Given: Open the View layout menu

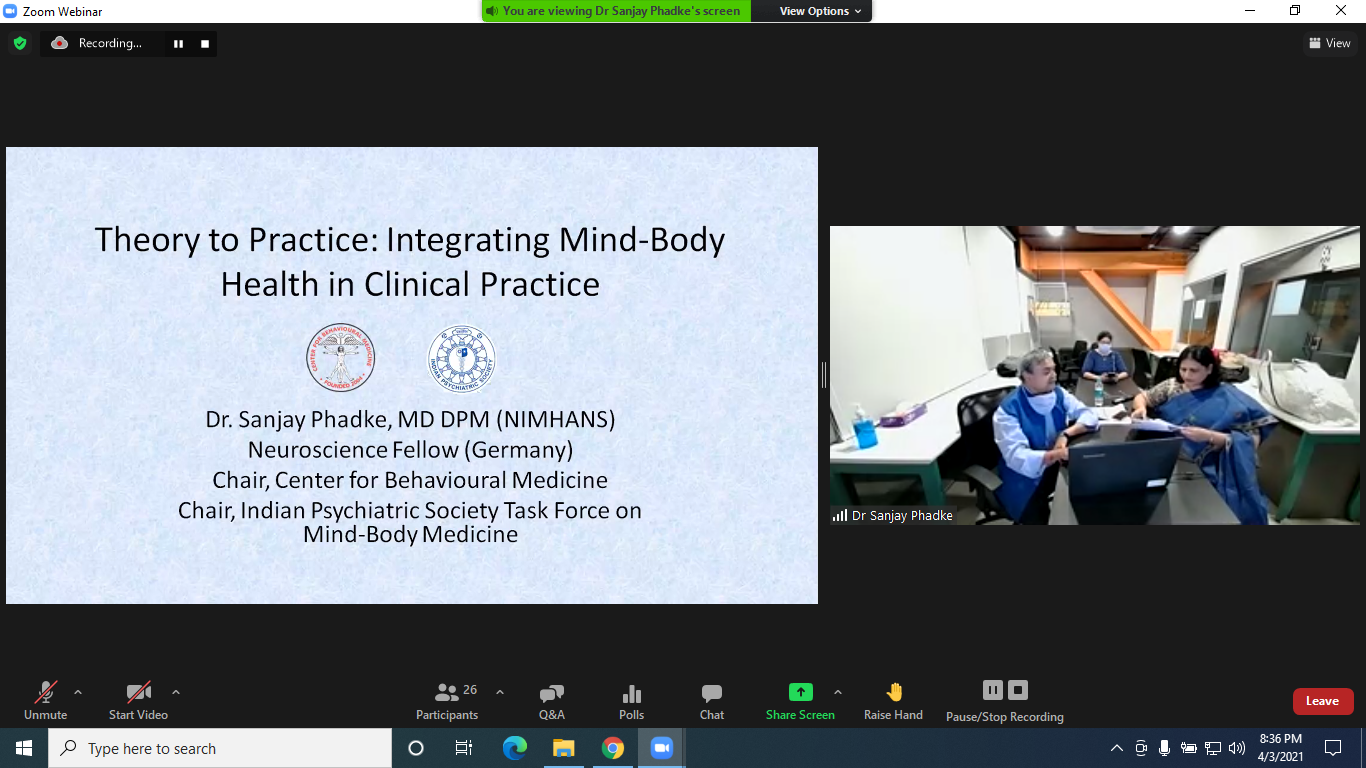Looking at the screenshot, I should (x=1329, y=43).
